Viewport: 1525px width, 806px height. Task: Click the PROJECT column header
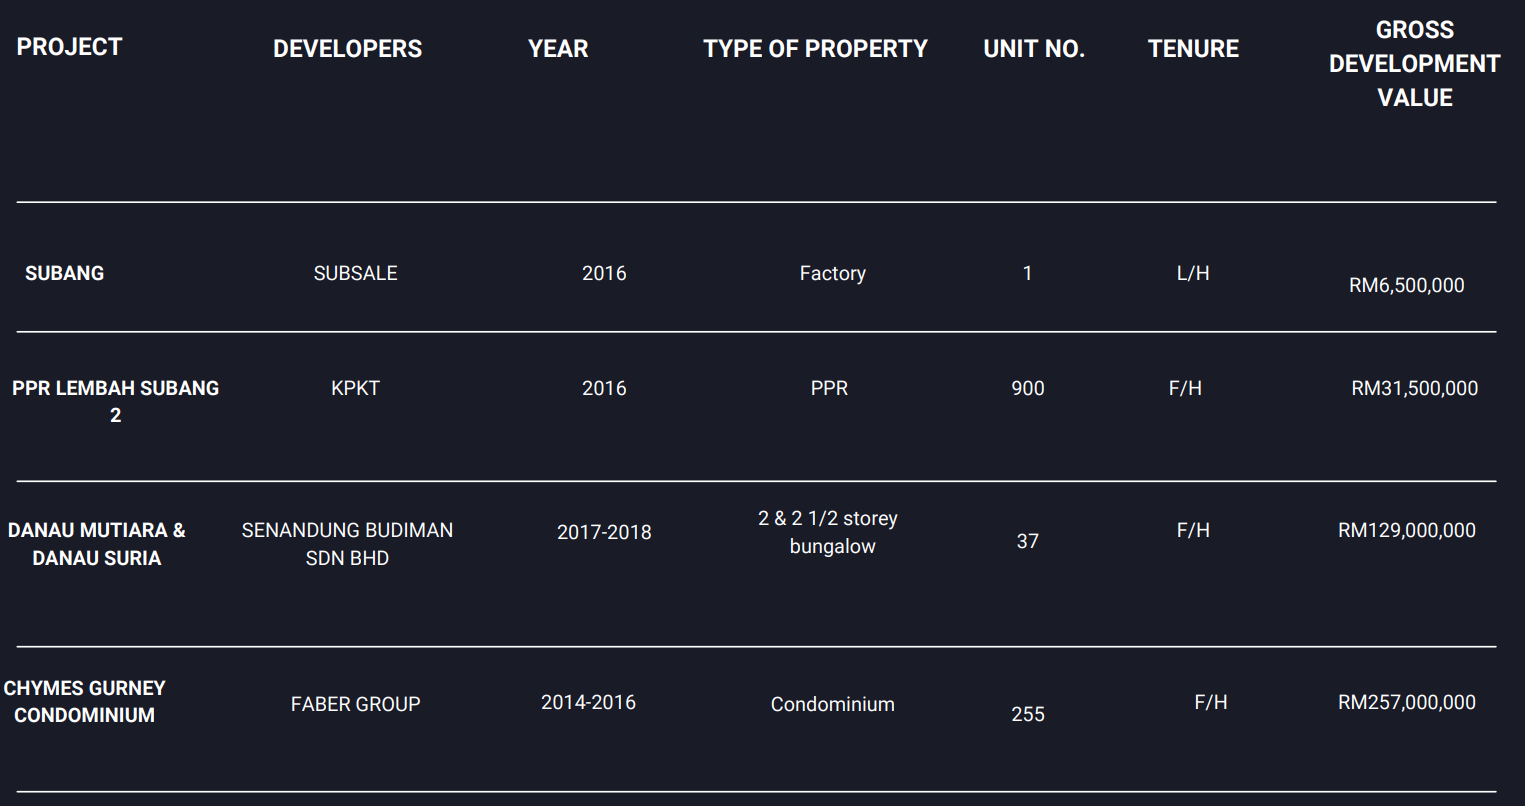(69, 47)
